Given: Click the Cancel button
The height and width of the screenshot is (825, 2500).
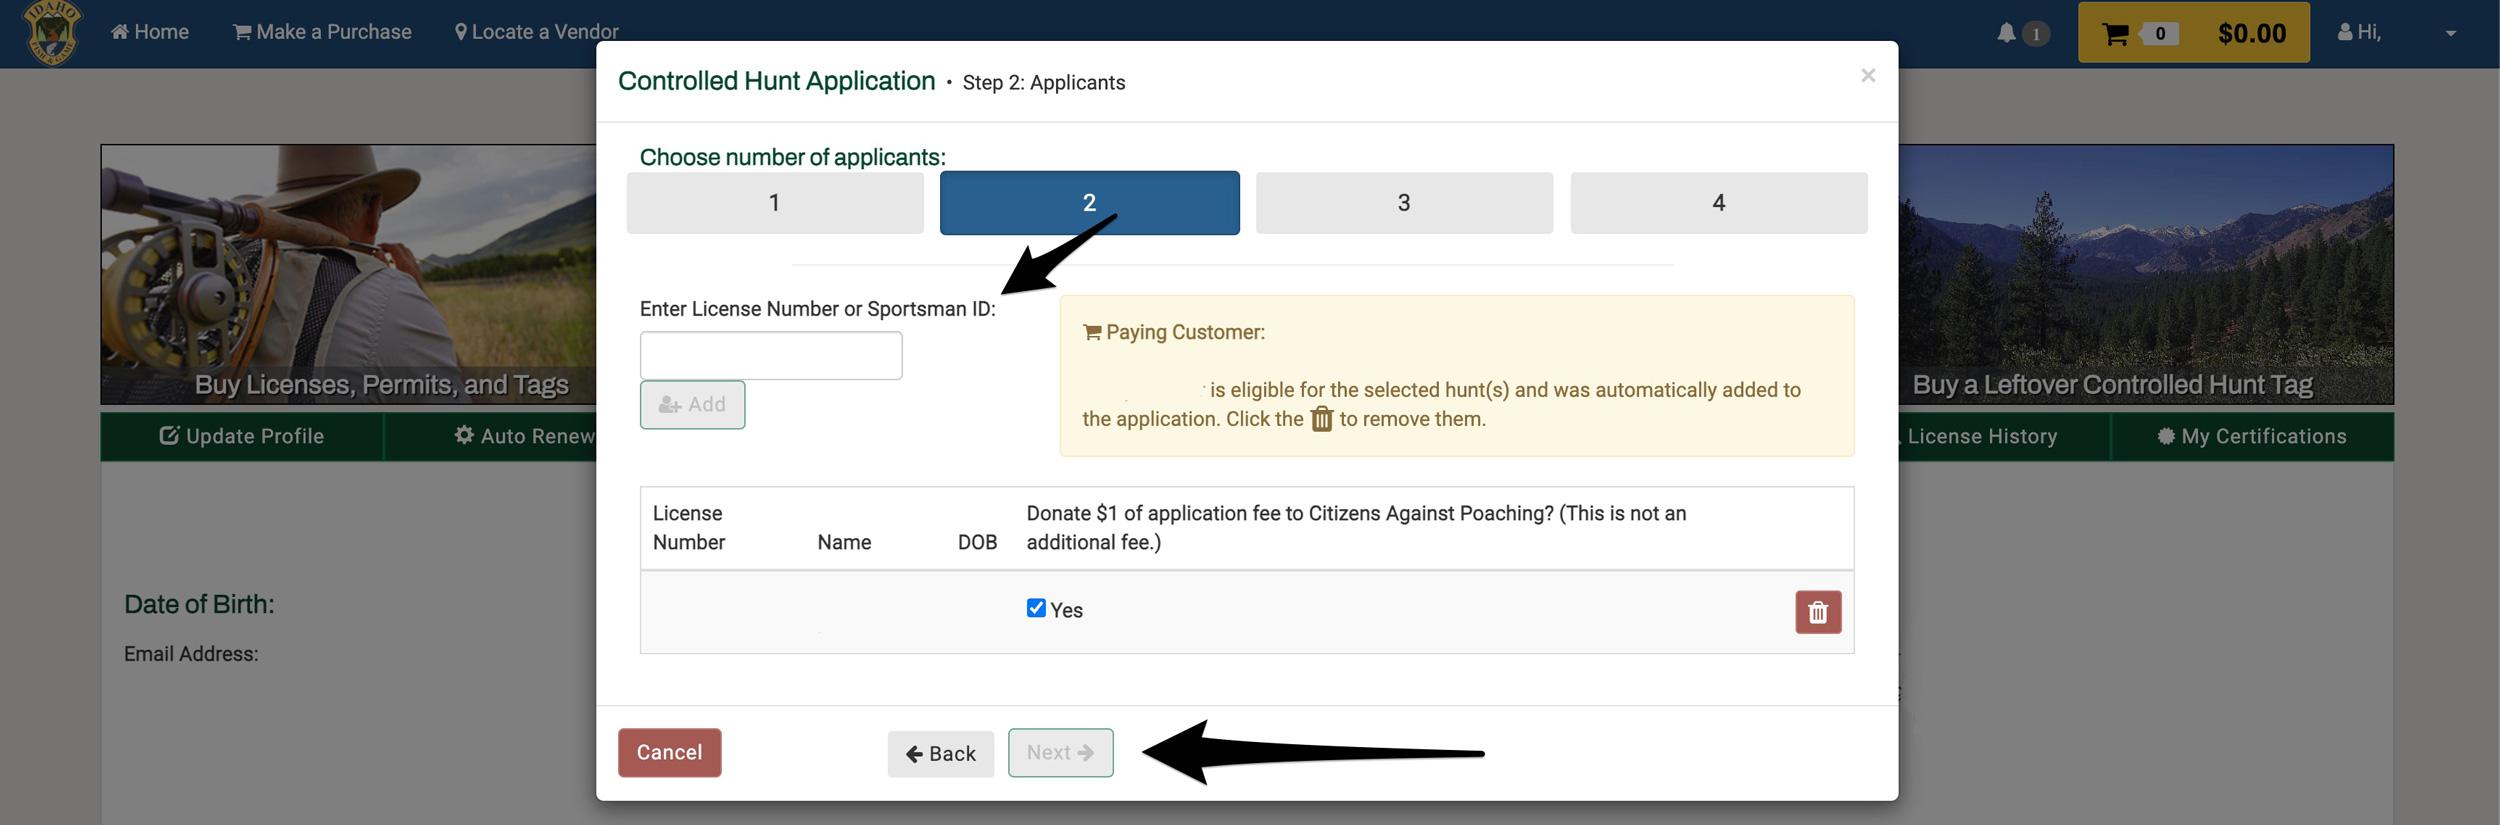Looking at the screenshot, I should [x=668, y=752].
